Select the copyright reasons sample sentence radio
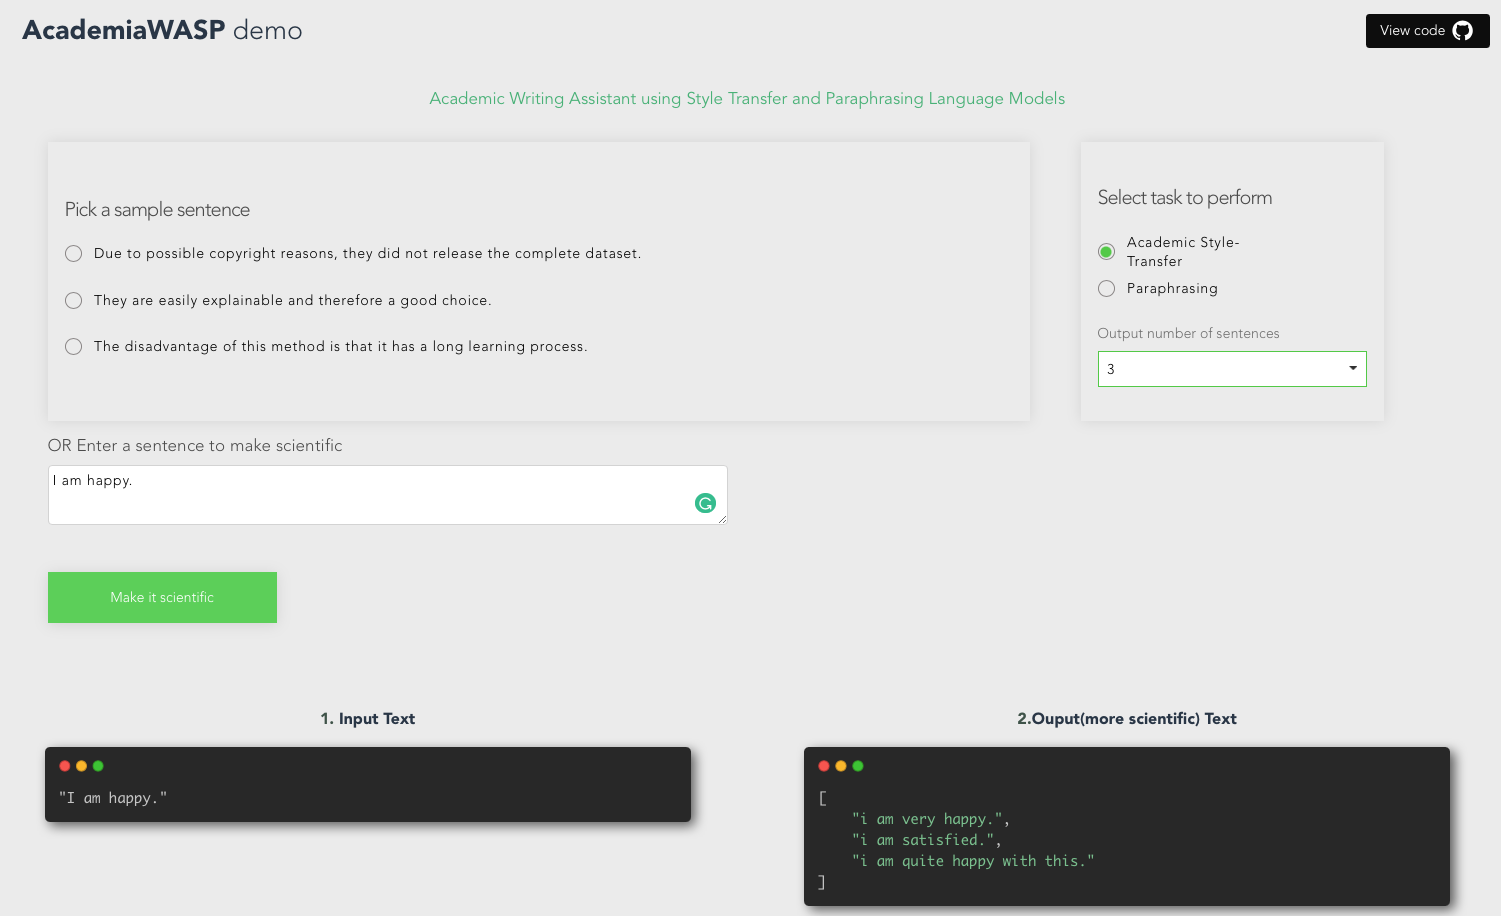The height and width of the screenshot is (916, 1501). pyautogui.click(x=73, y=253)
